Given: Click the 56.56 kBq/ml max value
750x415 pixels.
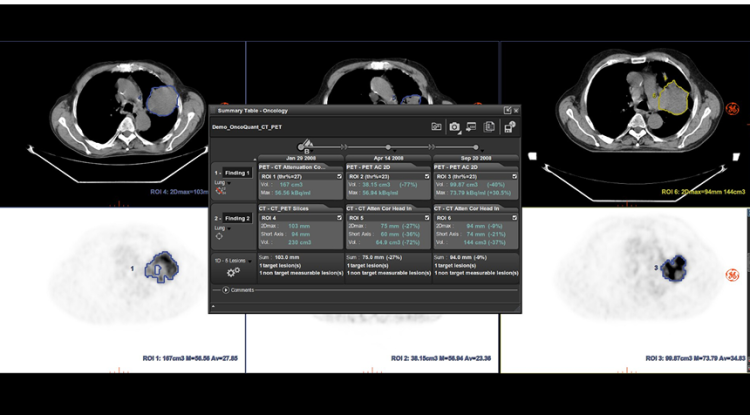Looking at the screenshot, I should (x=293, y=193).
